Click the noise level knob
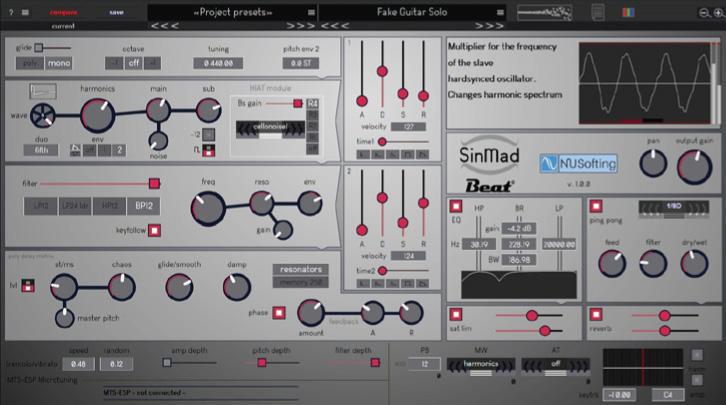 point(158,141)
